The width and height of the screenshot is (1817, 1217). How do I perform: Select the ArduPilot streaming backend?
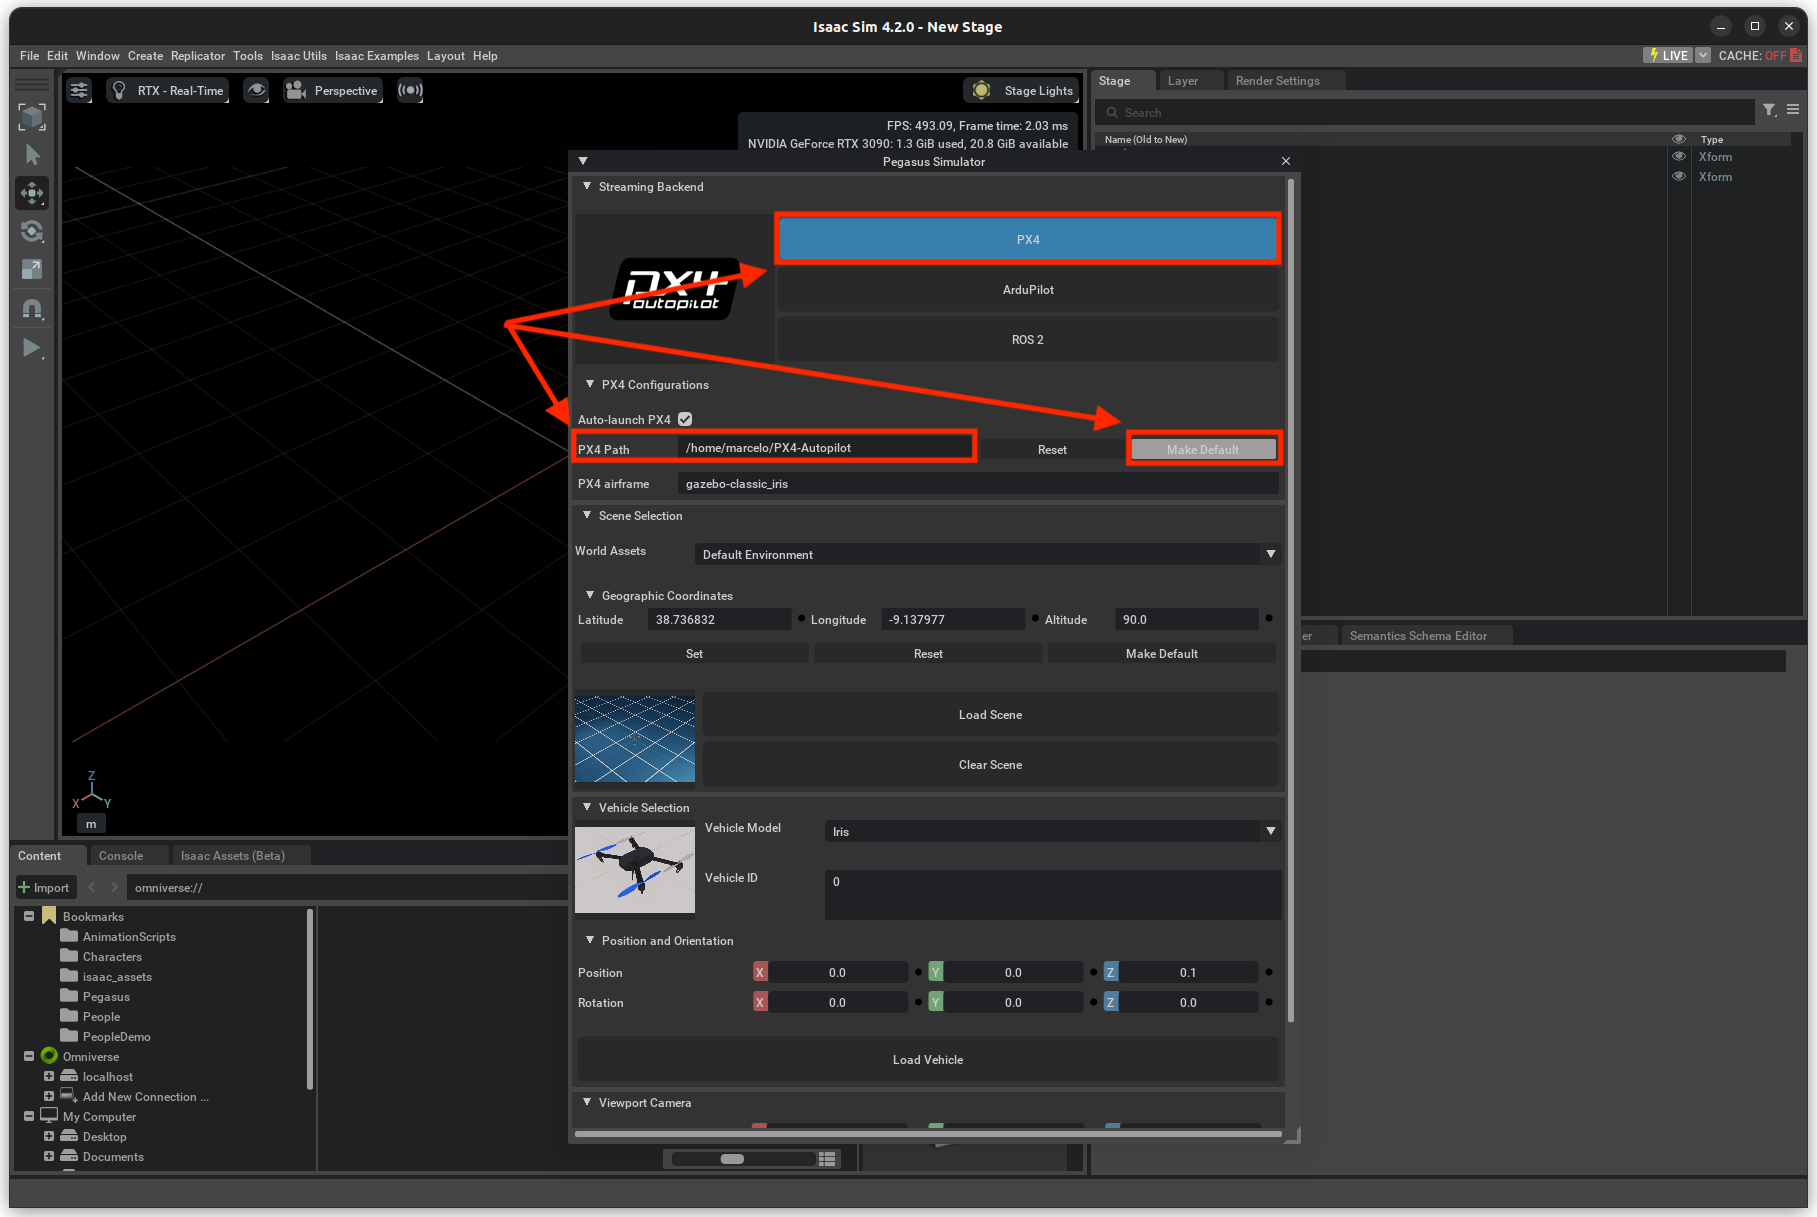tap(1028, 289)
